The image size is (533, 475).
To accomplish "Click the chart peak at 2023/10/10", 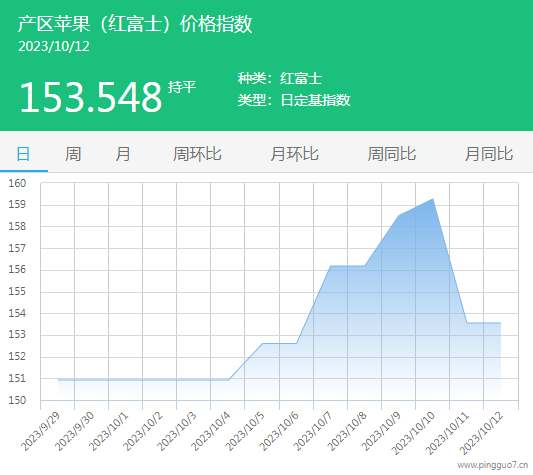I will tap(433, 199).
